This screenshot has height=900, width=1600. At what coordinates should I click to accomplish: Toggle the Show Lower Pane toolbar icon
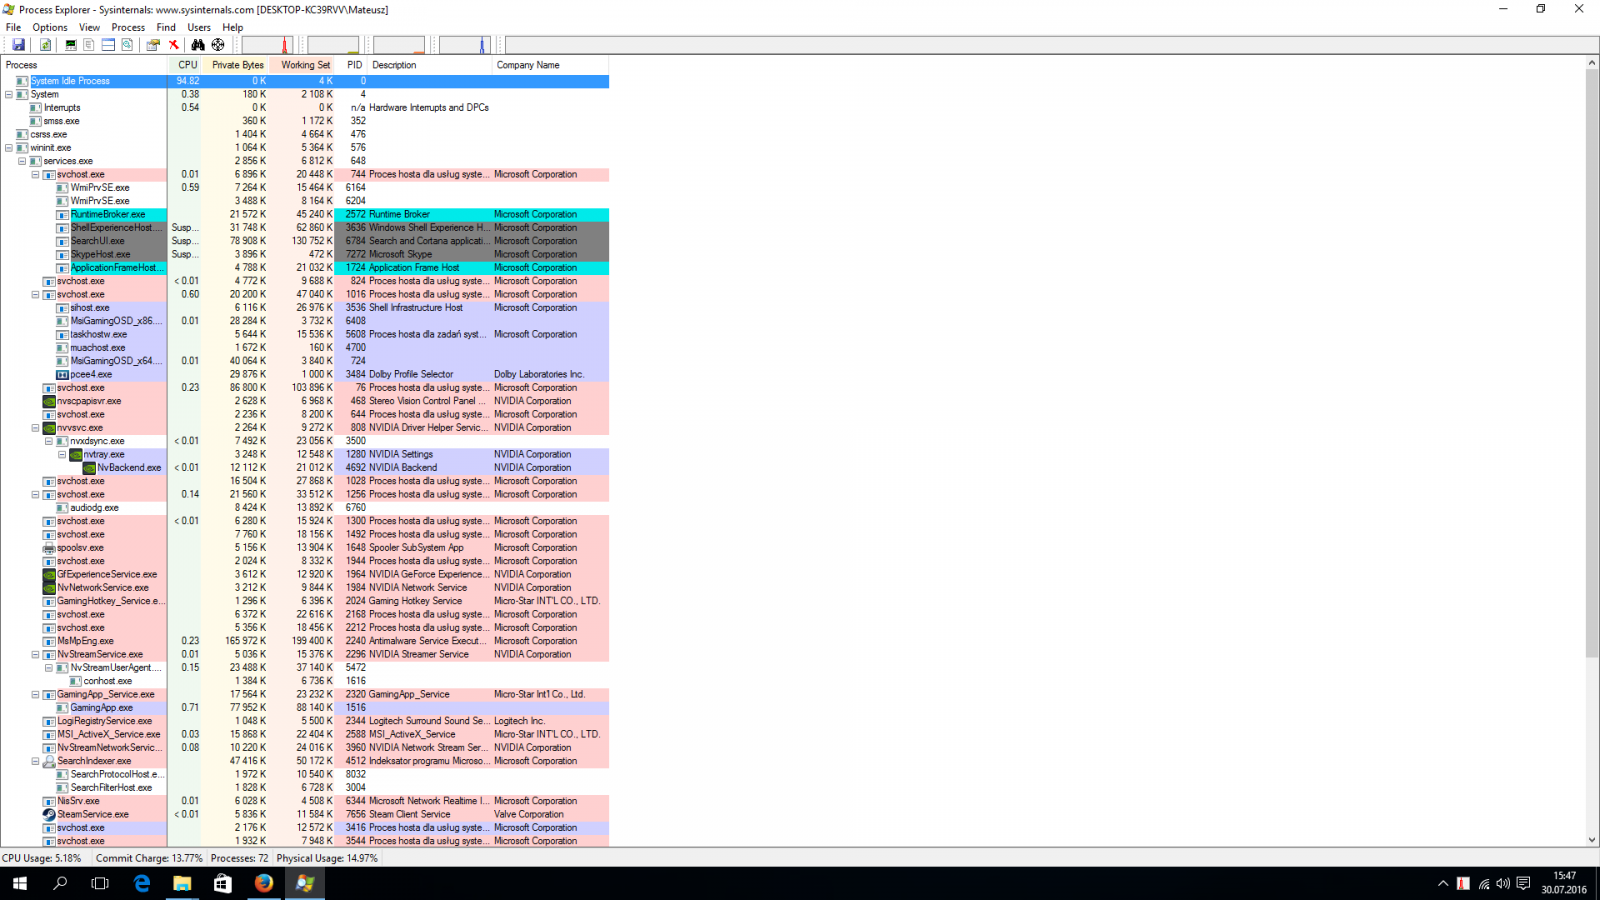click(x=108, y=45)
